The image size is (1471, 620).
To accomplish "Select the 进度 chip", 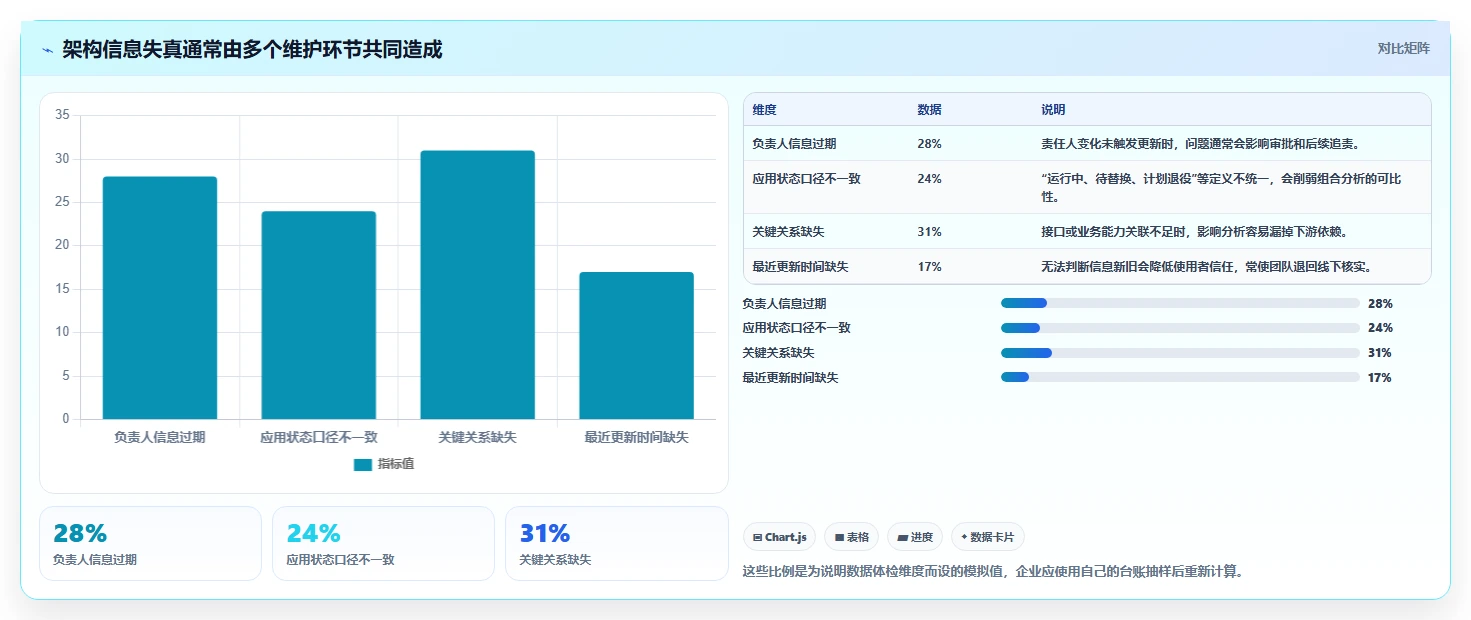I will coord(915,537).
